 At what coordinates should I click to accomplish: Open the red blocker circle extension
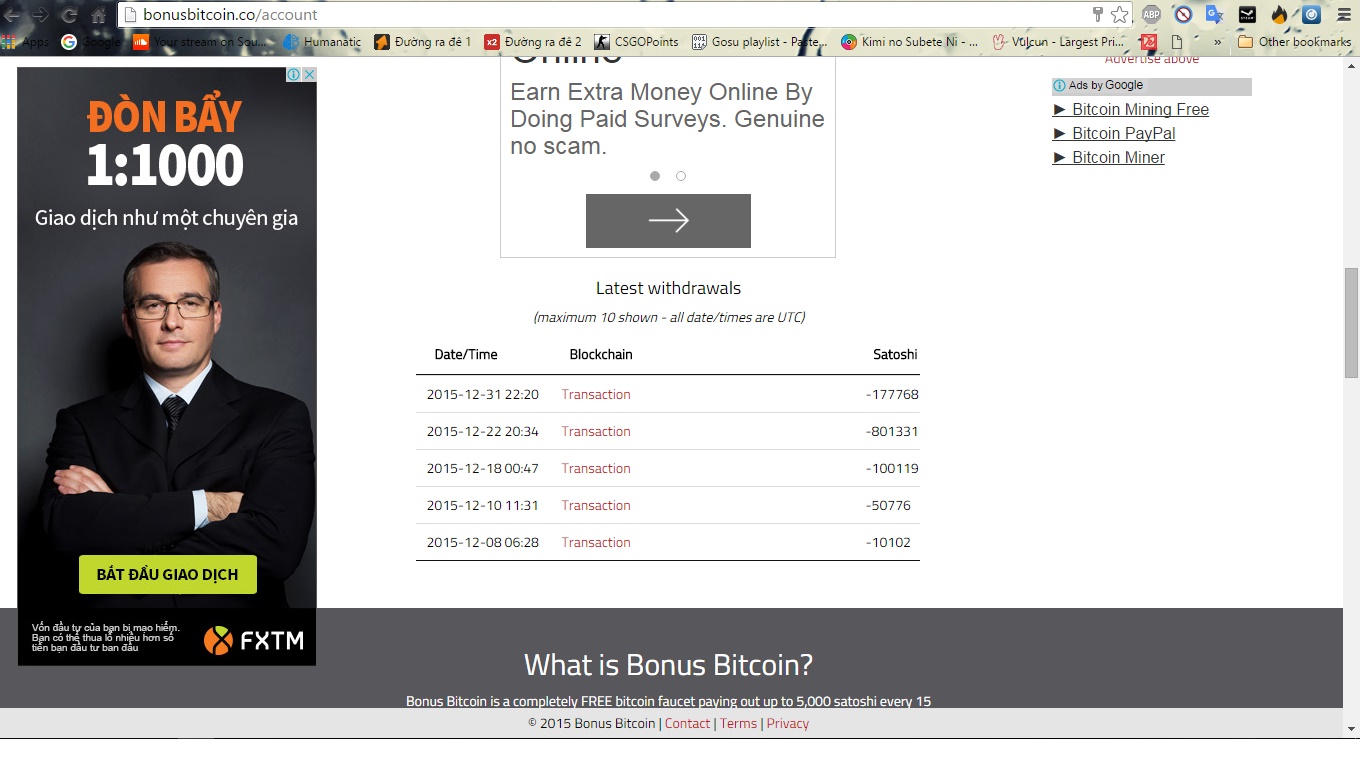[1184, 15]
